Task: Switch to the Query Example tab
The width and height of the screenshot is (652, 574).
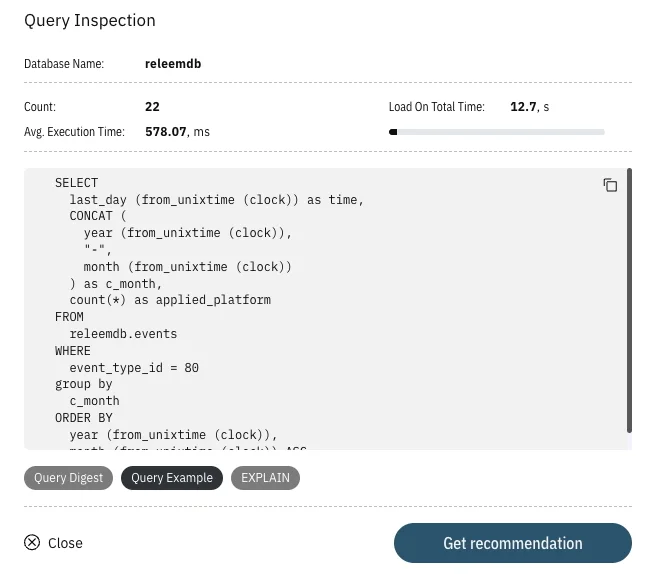Action: (x=172, y=478)
